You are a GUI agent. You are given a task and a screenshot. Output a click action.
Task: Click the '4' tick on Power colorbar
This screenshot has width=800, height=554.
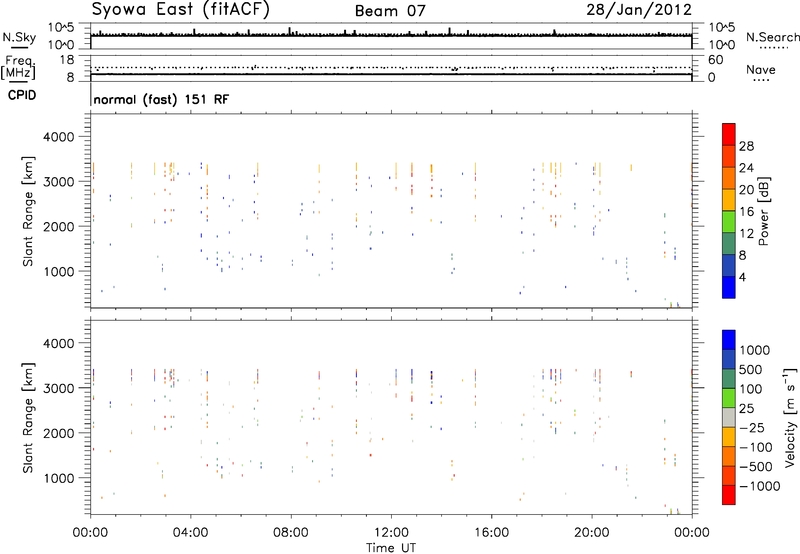(x=742, y=277)
